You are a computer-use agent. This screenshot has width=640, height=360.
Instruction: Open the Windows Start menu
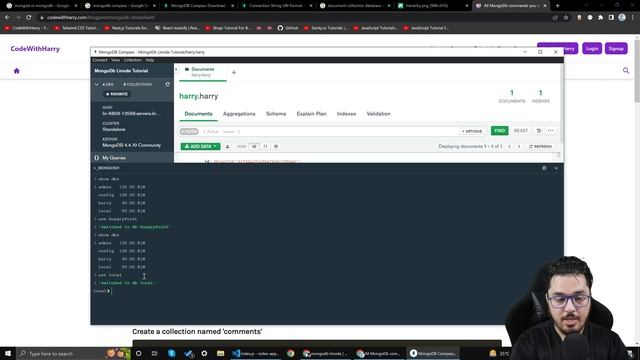point(8,353)
